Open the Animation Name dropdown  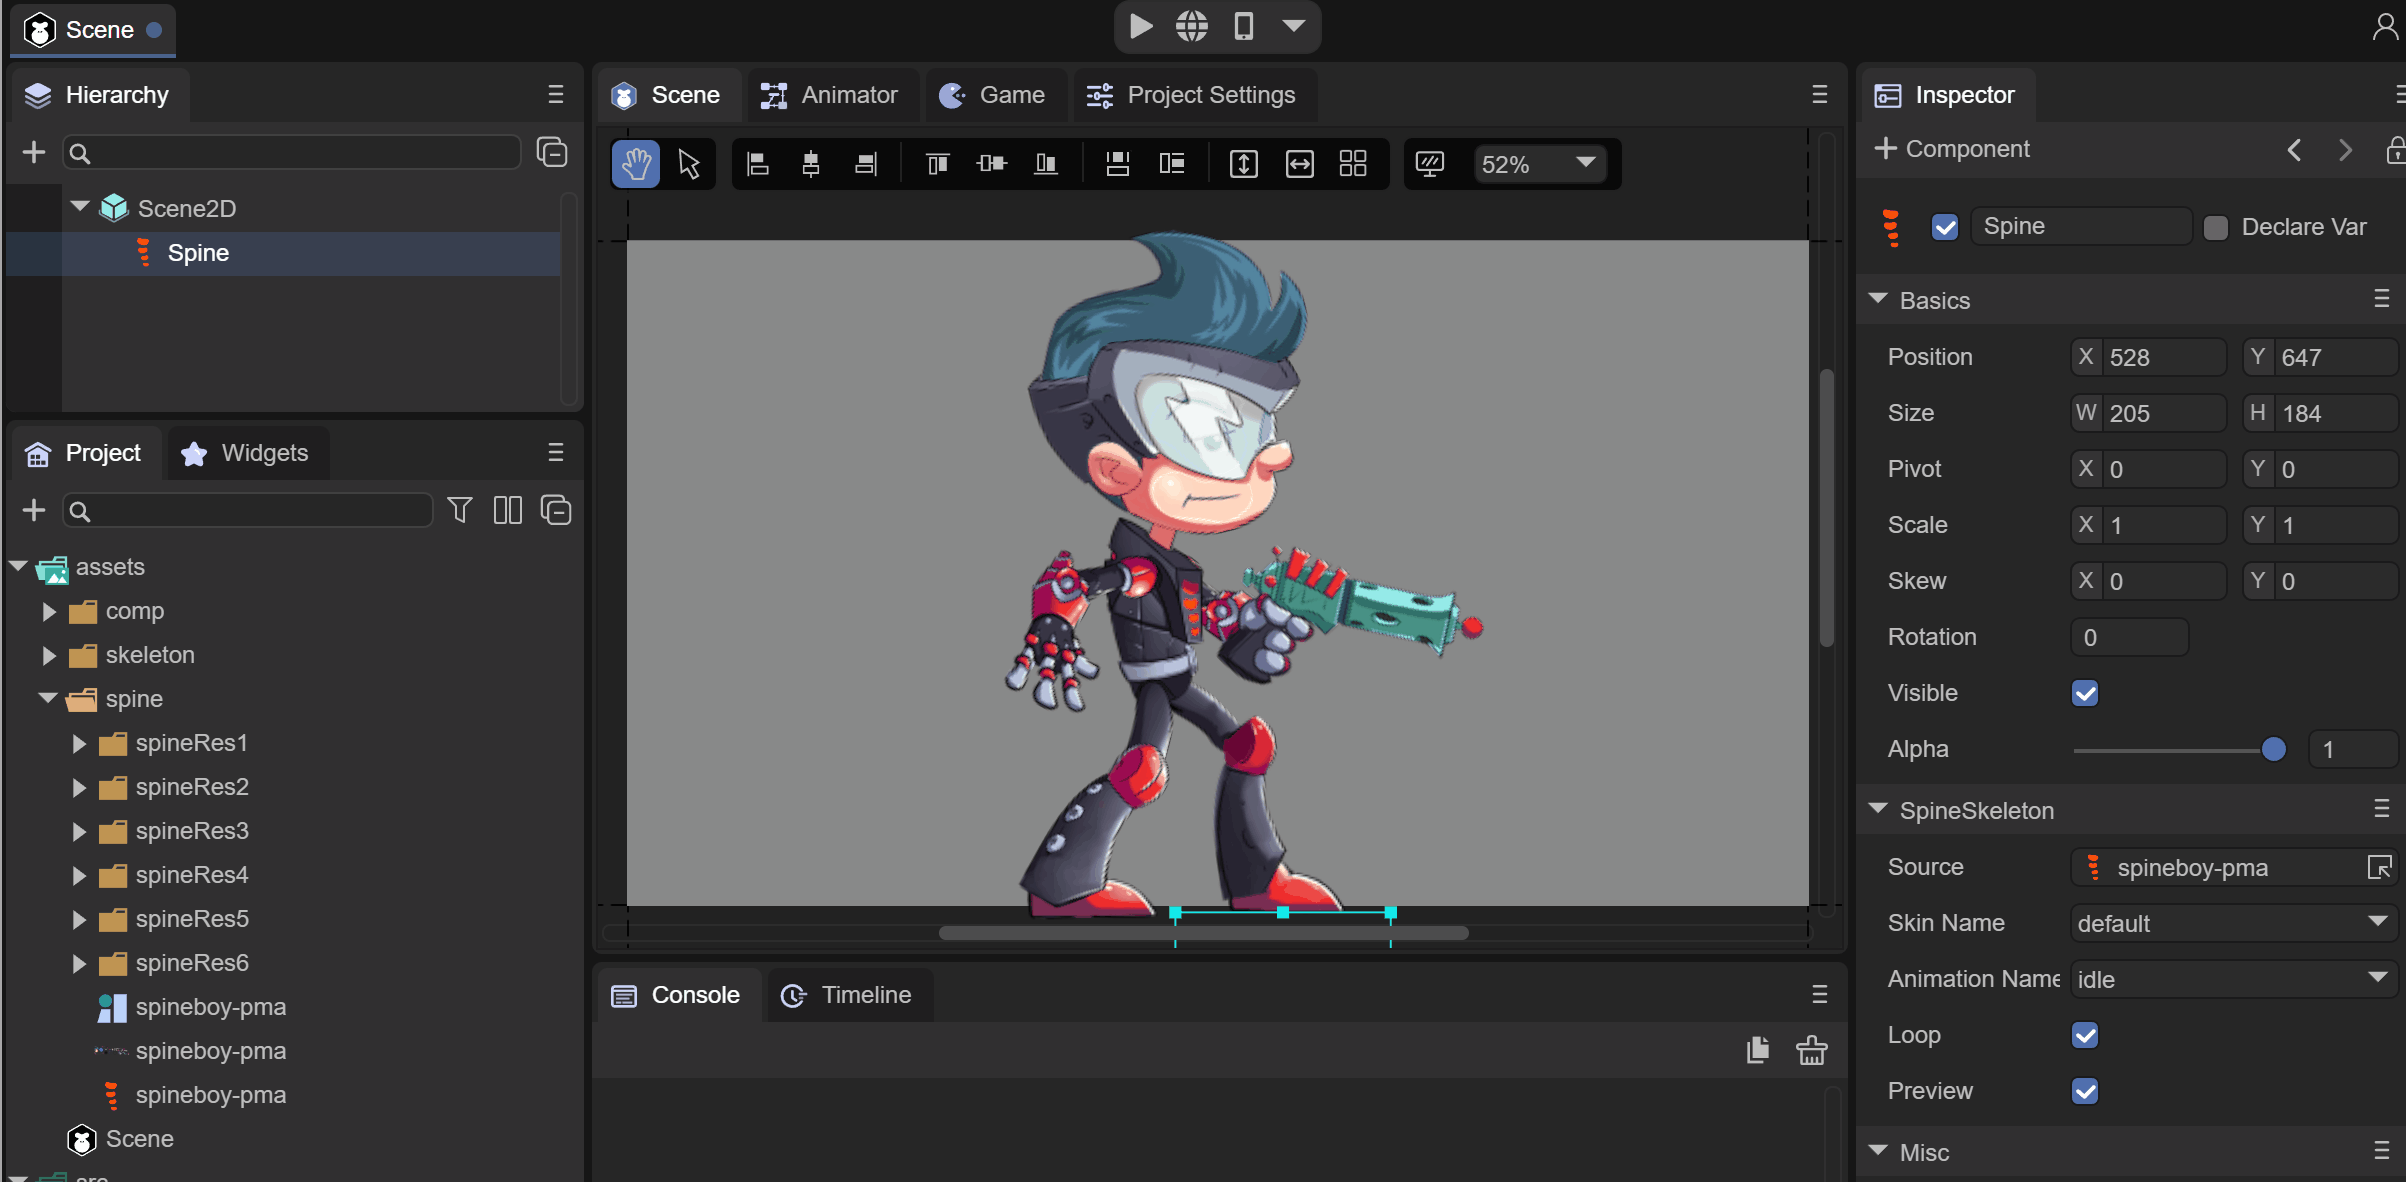(x=2234, y=979)
